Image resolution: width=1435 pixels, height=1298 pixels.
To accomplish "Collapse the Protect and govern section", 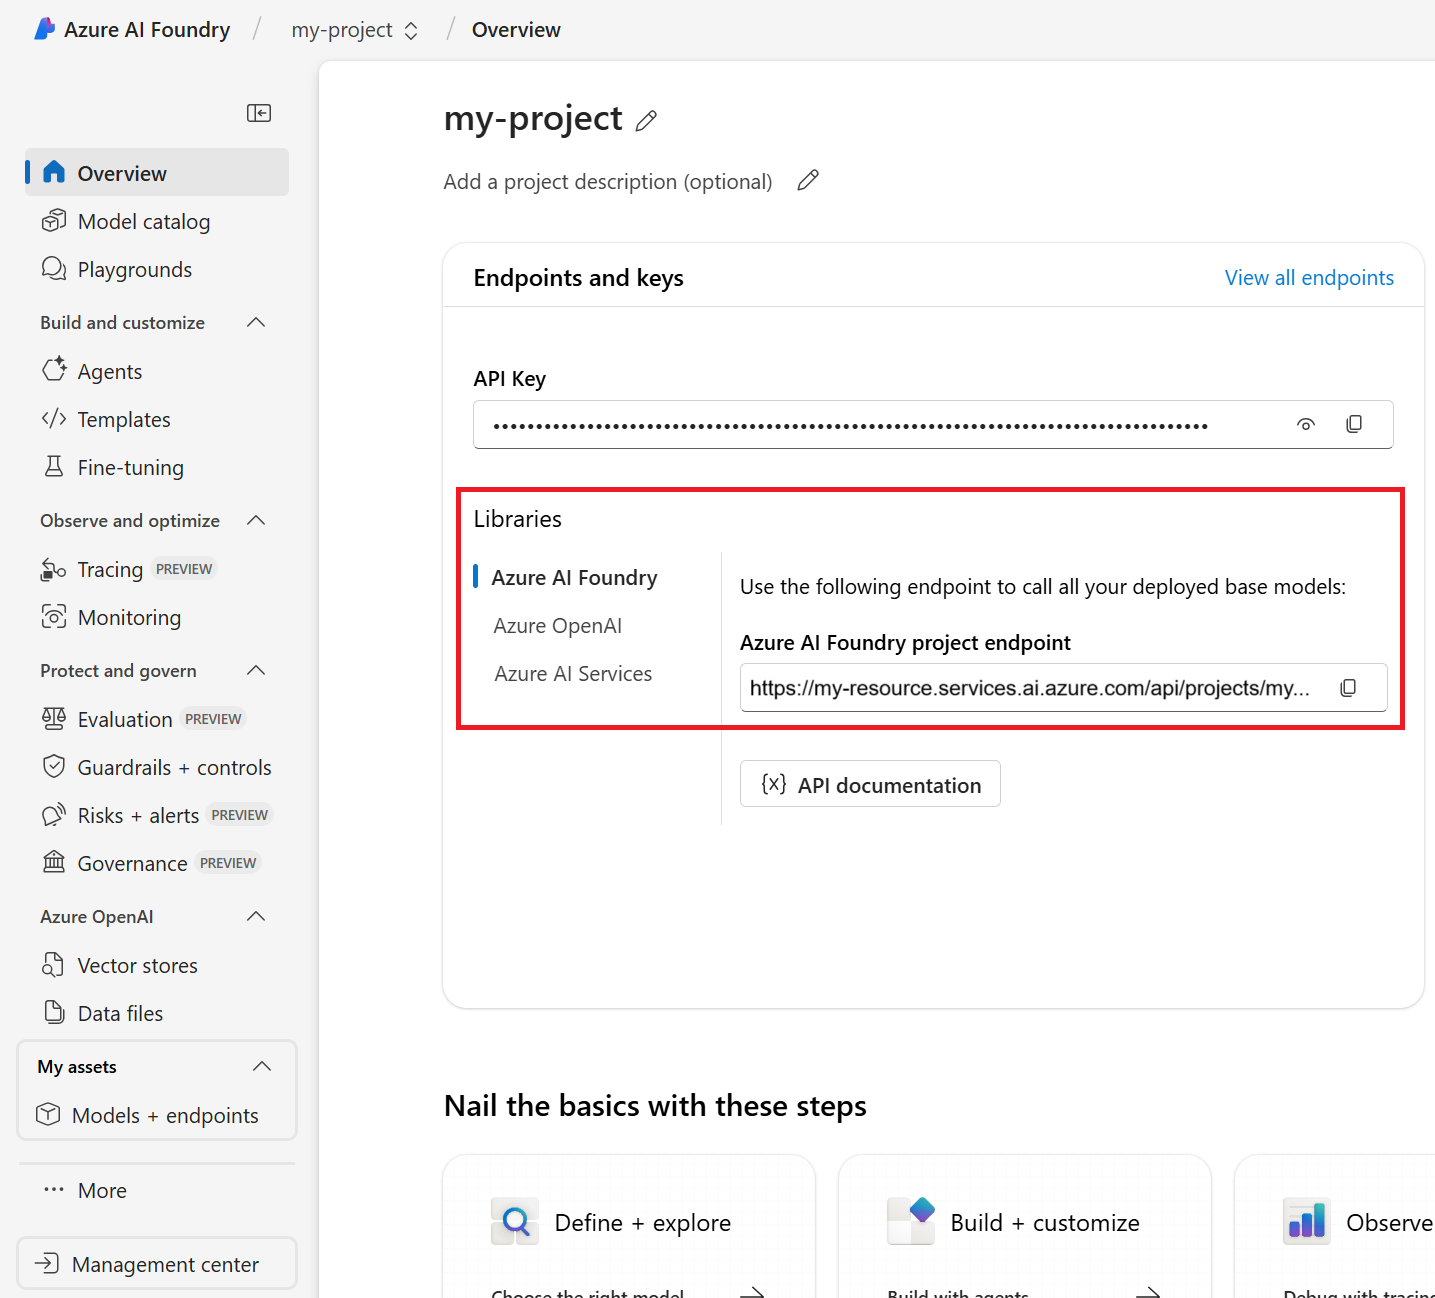I will 256,670.
